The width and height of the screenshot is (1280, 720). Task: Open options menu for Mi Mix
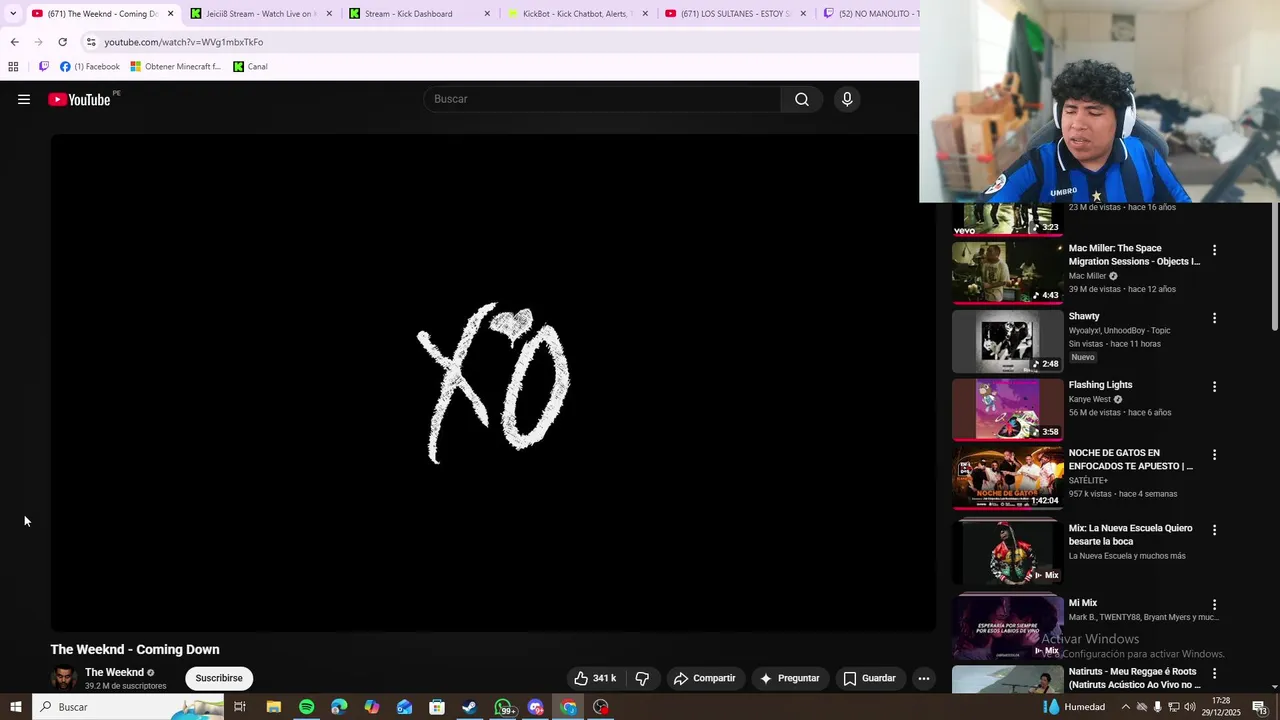[1215, 605]
